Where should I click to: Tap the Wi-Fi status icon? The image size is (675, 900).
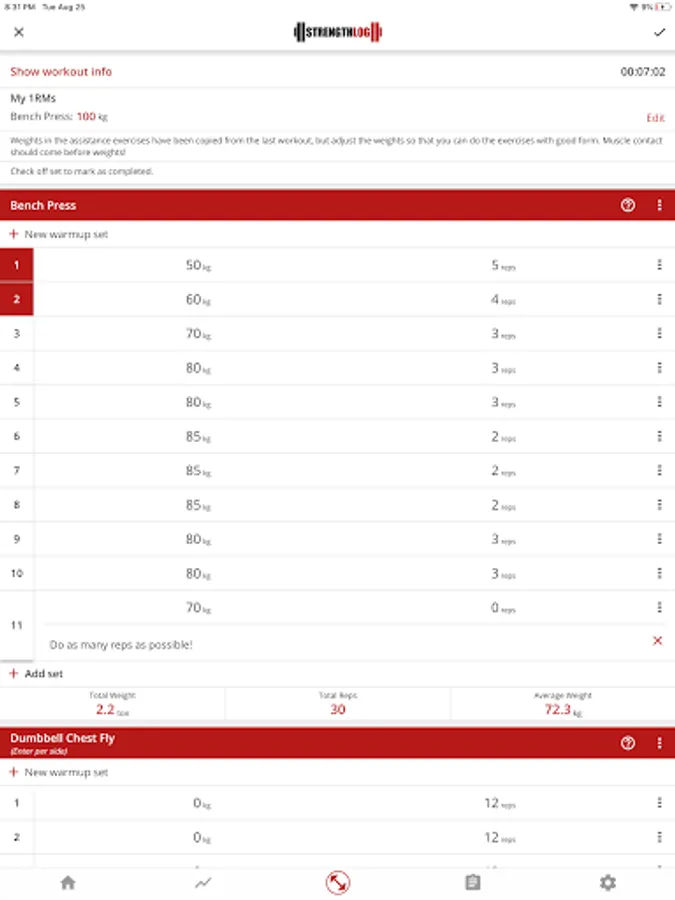coord(634,7)
